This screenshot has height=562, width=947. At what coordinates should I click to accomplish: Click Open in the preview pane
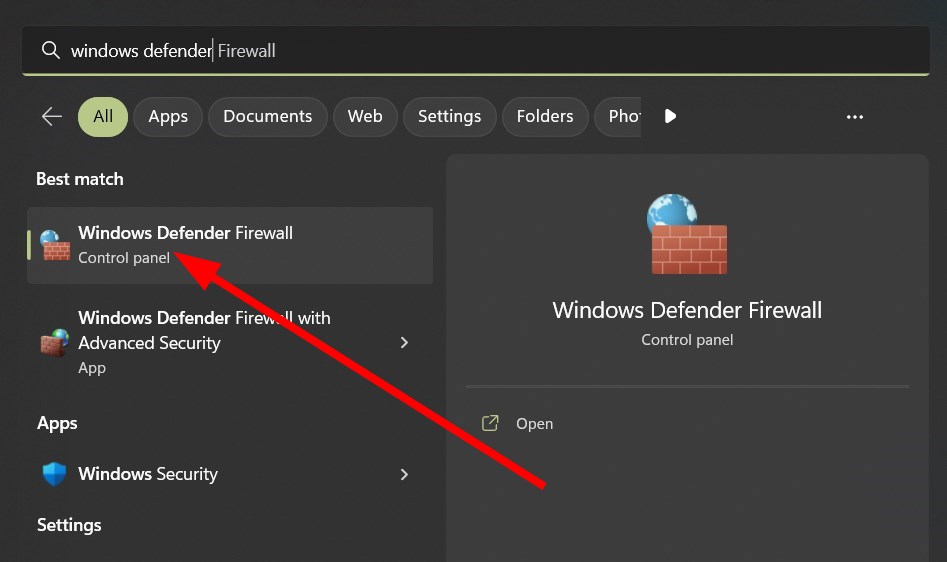click(534, 424)
